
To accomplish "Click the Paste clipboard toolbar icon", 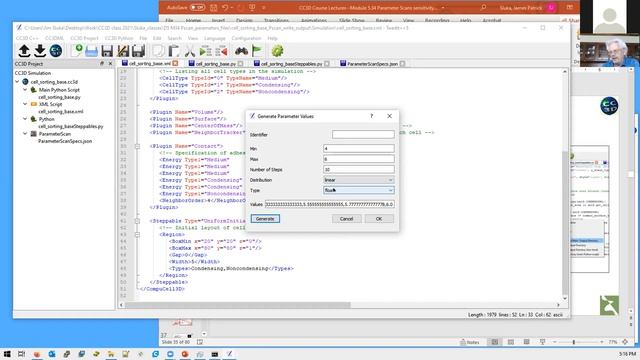I will coord(174,51).
